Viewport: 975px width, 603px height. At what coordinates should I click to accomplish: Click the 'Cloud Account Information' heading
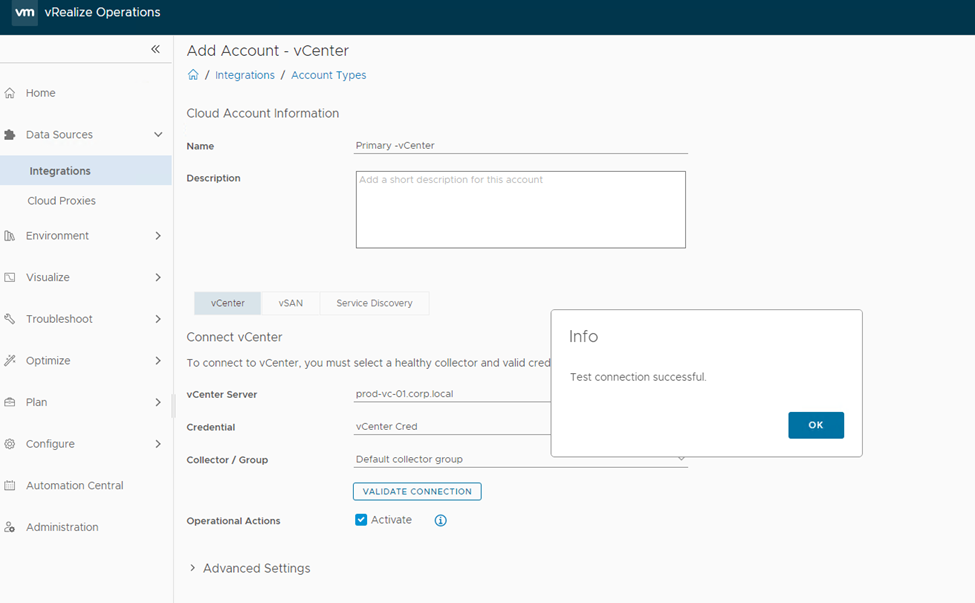point(262,113)
